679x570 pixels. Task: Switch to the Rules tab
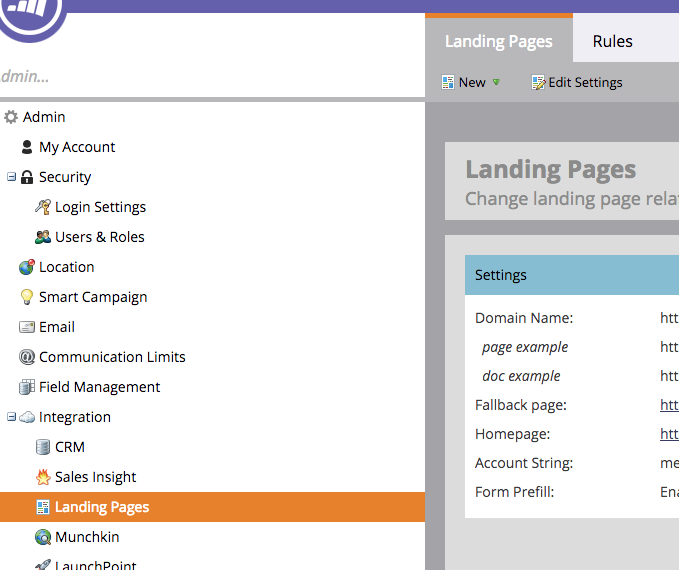click(x=612, y=41)
